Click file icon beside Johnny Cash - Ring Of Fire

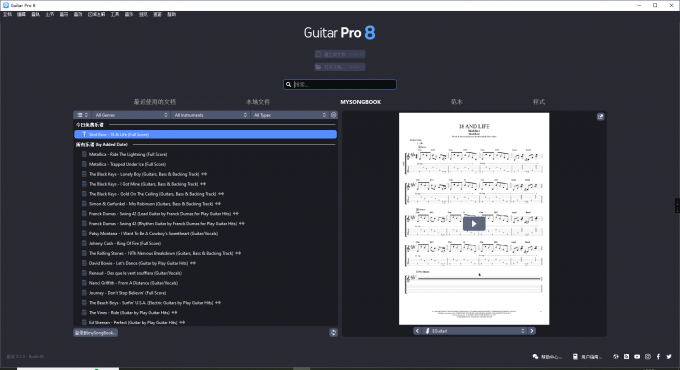click(x=84, y=243)
